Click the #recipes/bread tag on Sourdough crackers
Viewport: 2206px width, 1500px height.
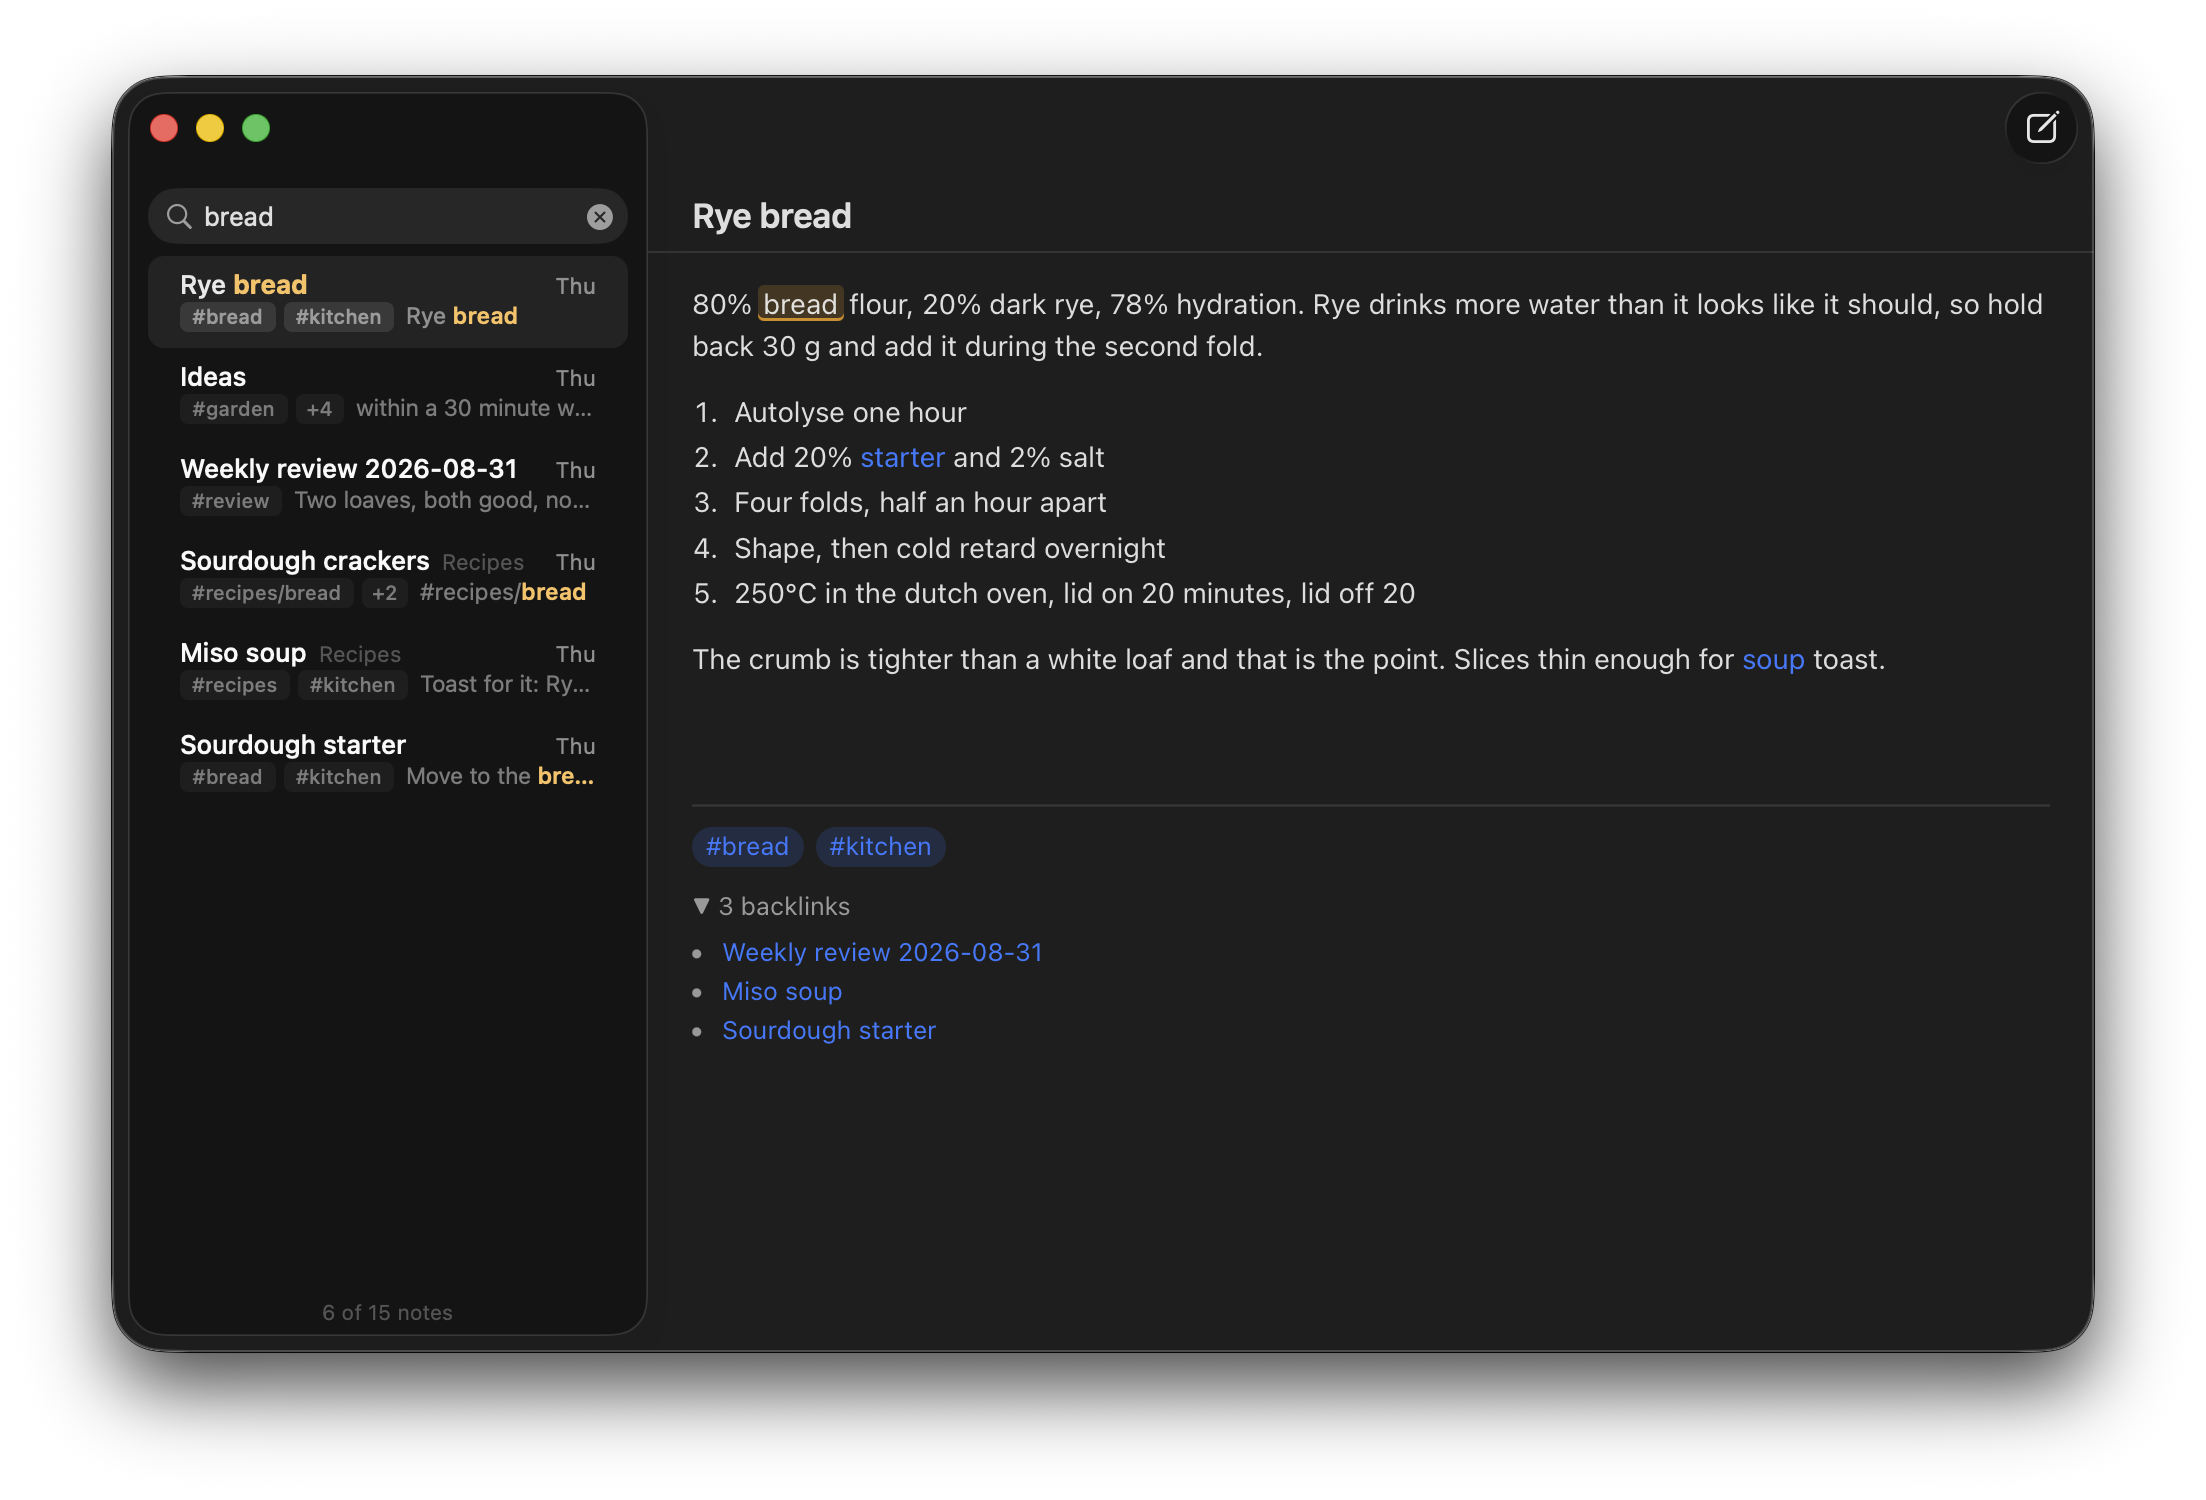(266, 593)
